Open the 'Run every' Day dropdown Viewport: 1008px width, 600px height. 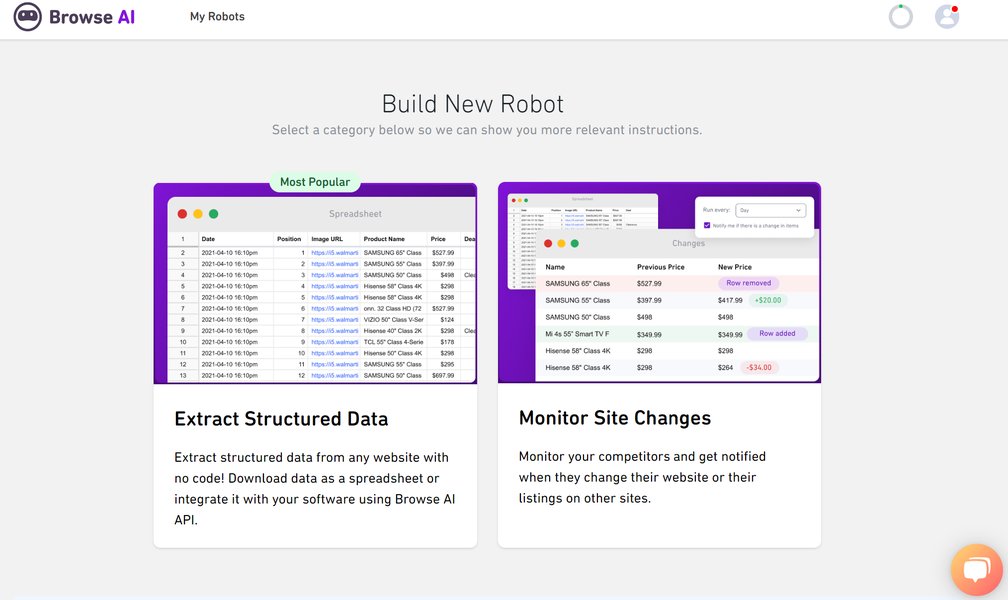770,211
